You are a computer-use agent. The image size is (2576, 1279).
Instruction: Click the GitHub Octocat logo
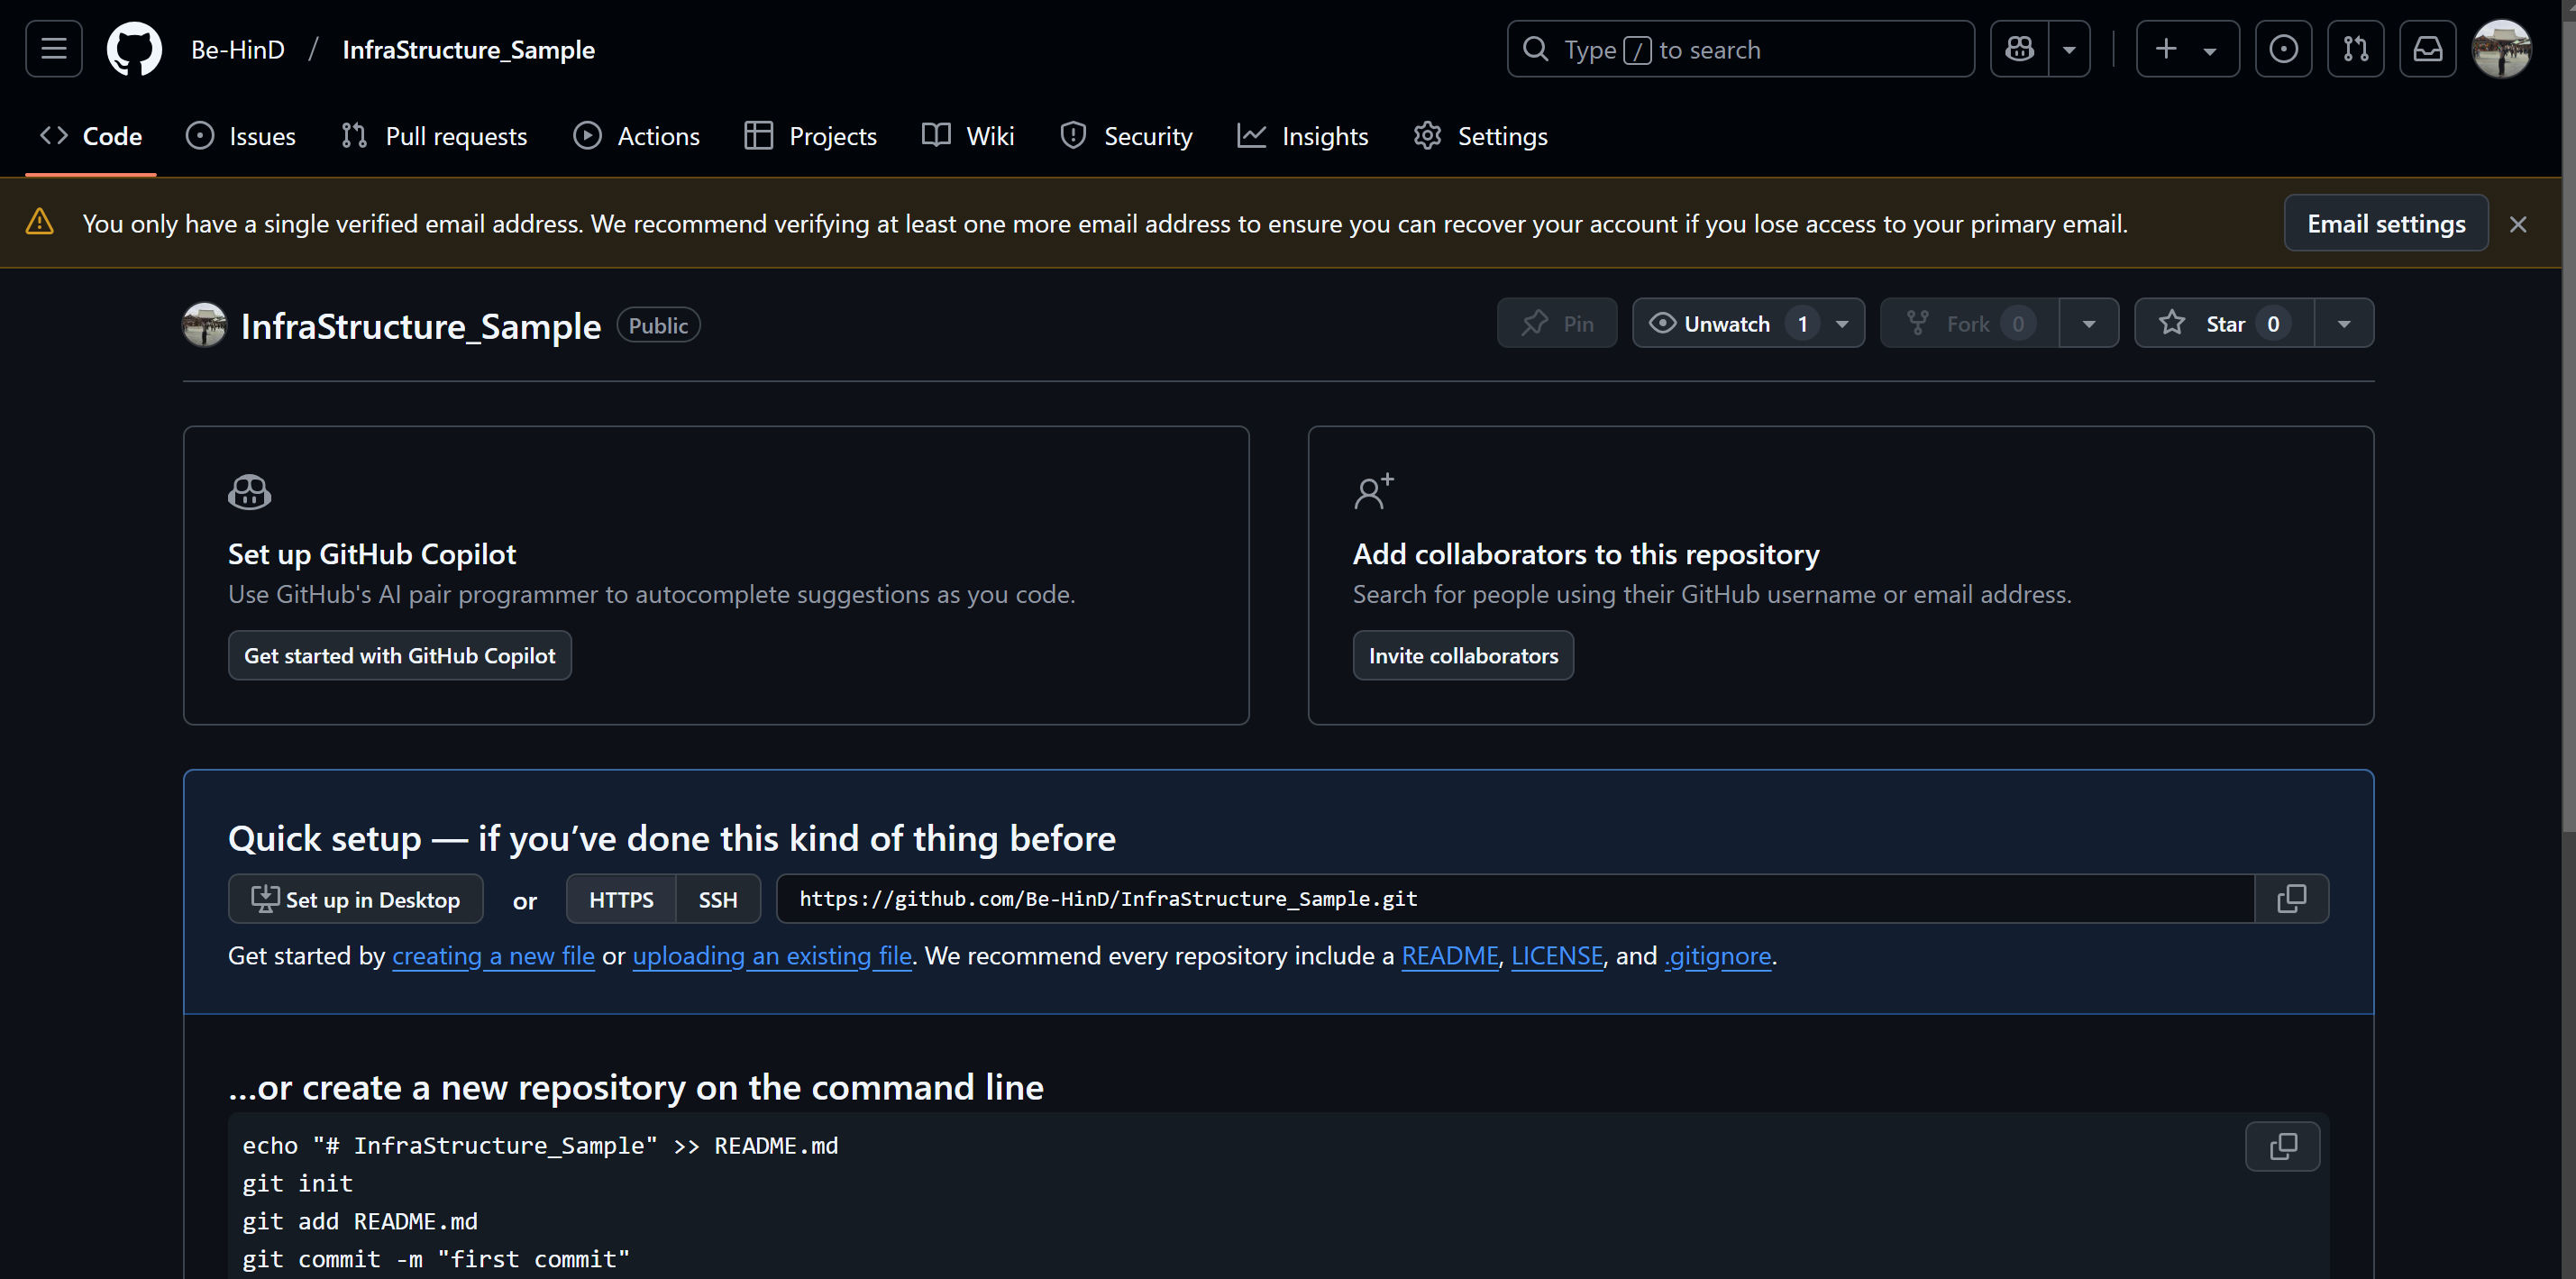click(x=134, y=49)
